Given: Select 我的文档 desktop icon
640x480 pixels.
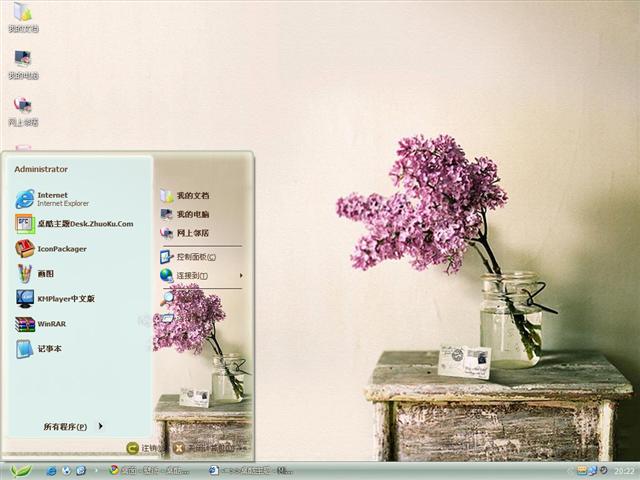Looking at the screenshot, I should [x=23, y=17].
